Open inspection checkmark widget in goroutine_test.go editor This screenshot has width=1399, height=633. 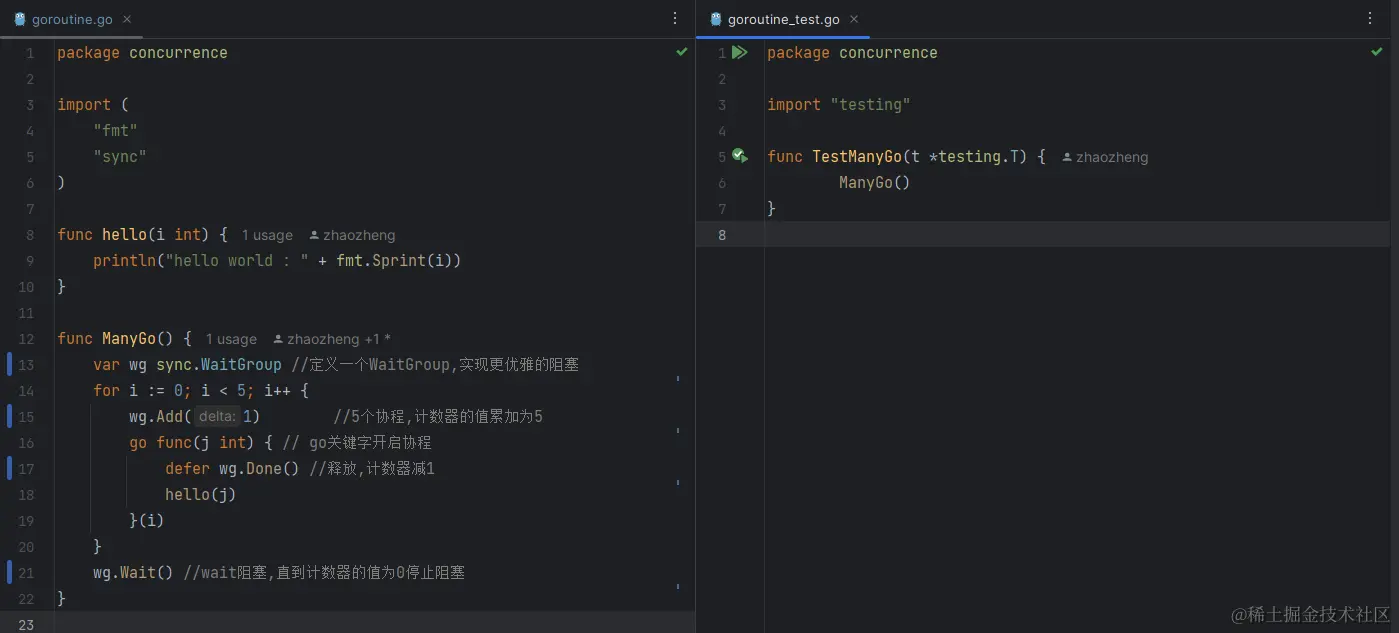[x=1377, y=51]
